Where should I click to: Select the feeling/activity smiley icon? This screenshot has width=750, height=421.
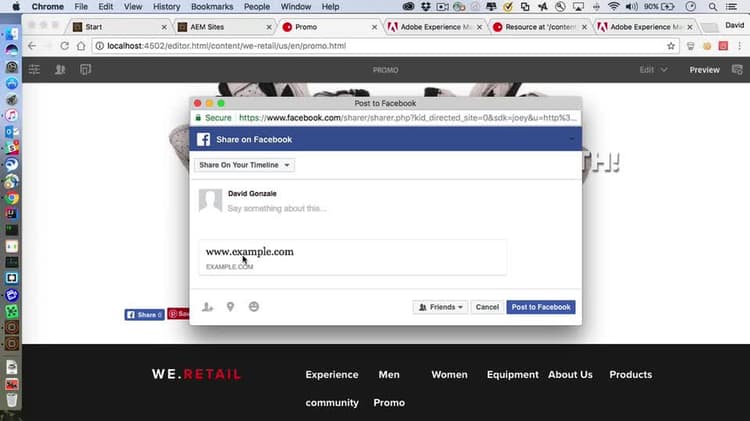click(254, 307)
